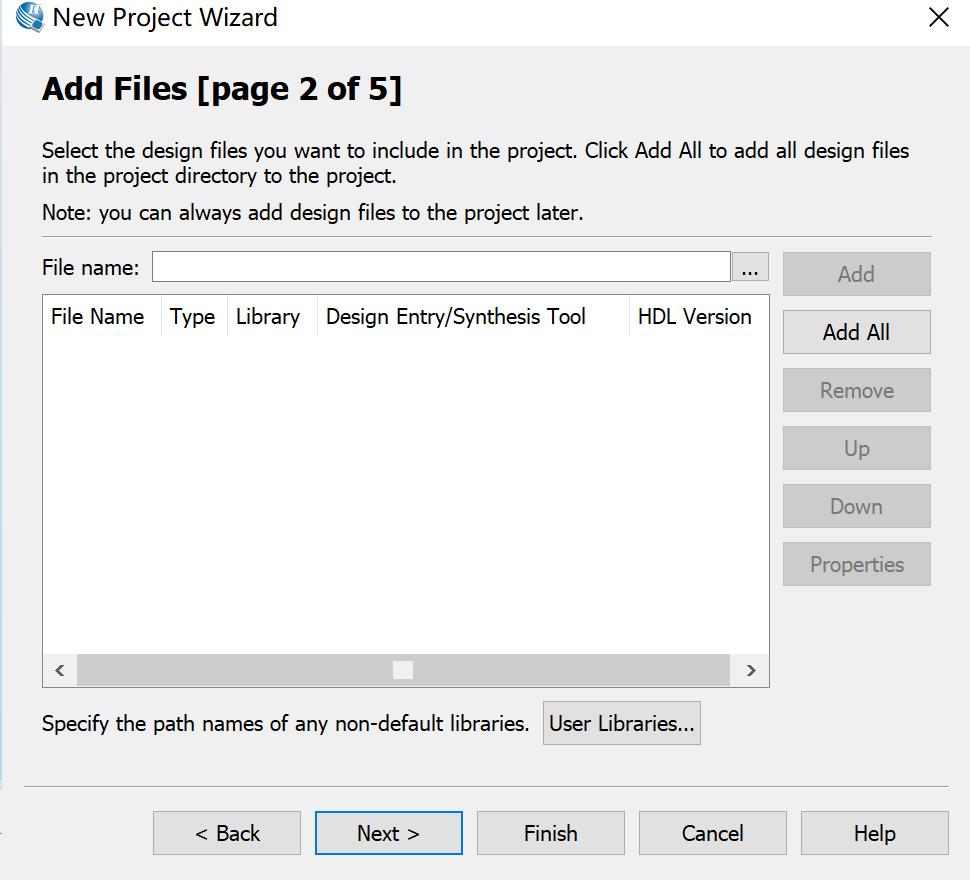970x880 pixels.
Task: Click Finish to complete the wizard
Action: coord(550,833)
